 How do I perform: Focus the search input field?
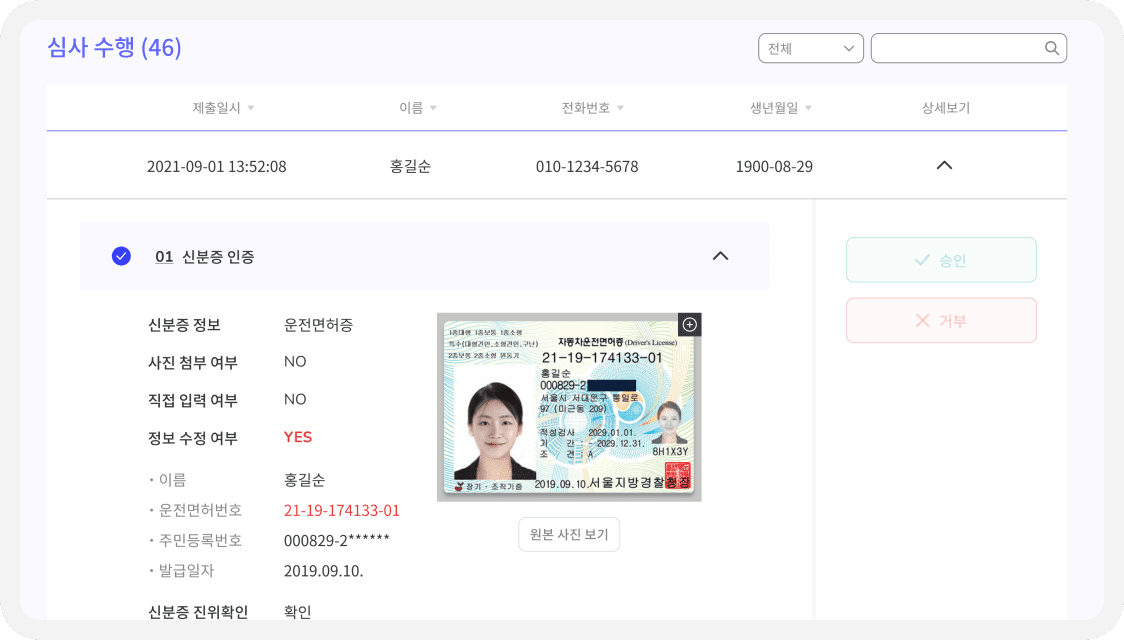[x=968, y=48]
